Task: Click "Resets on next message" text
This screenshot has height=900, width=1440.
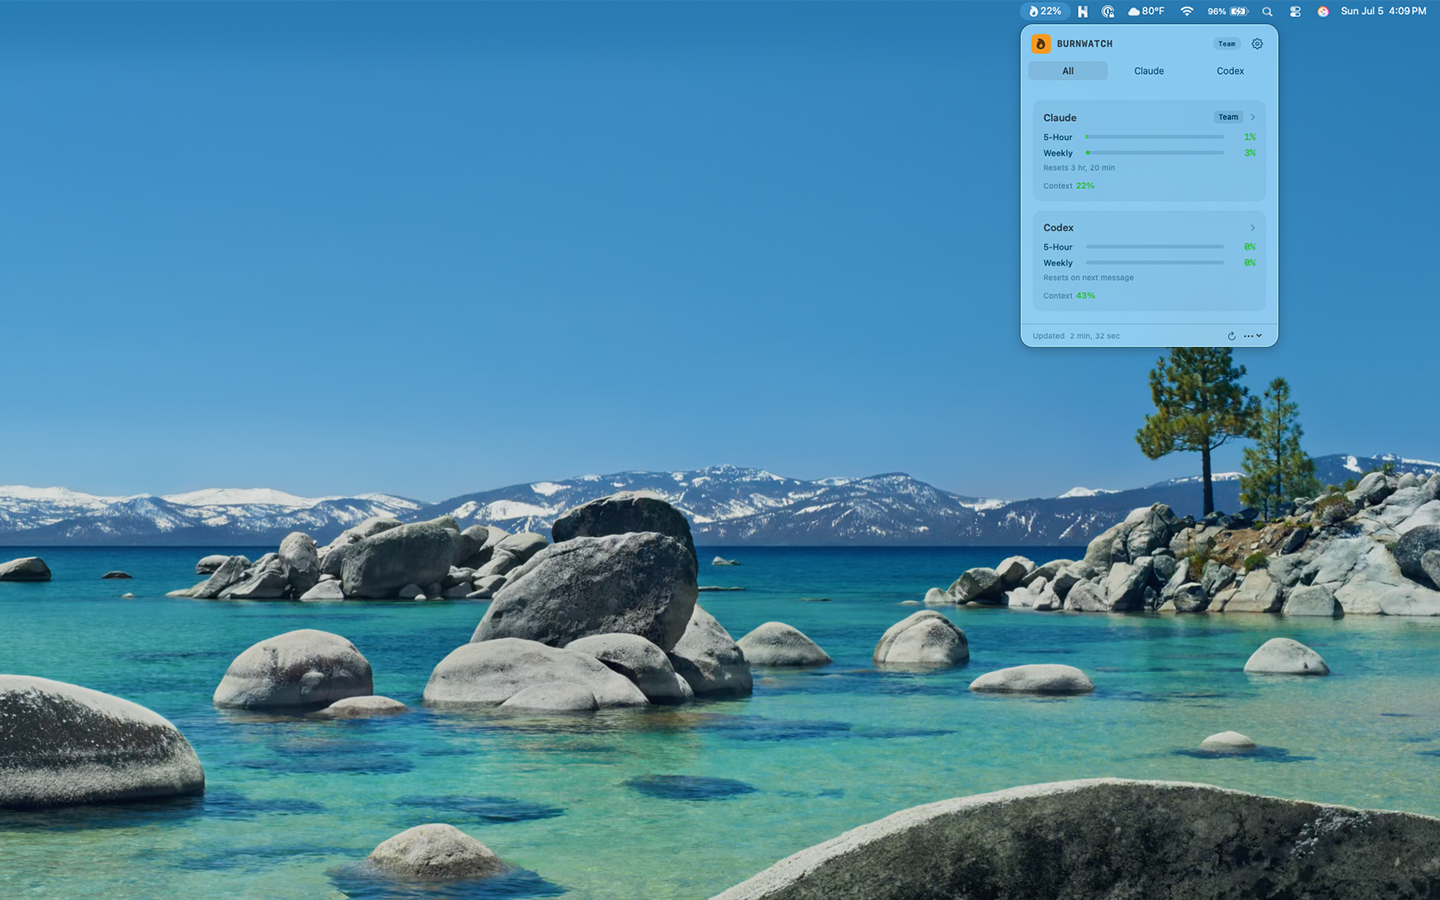Action: tap(1088, 278)
